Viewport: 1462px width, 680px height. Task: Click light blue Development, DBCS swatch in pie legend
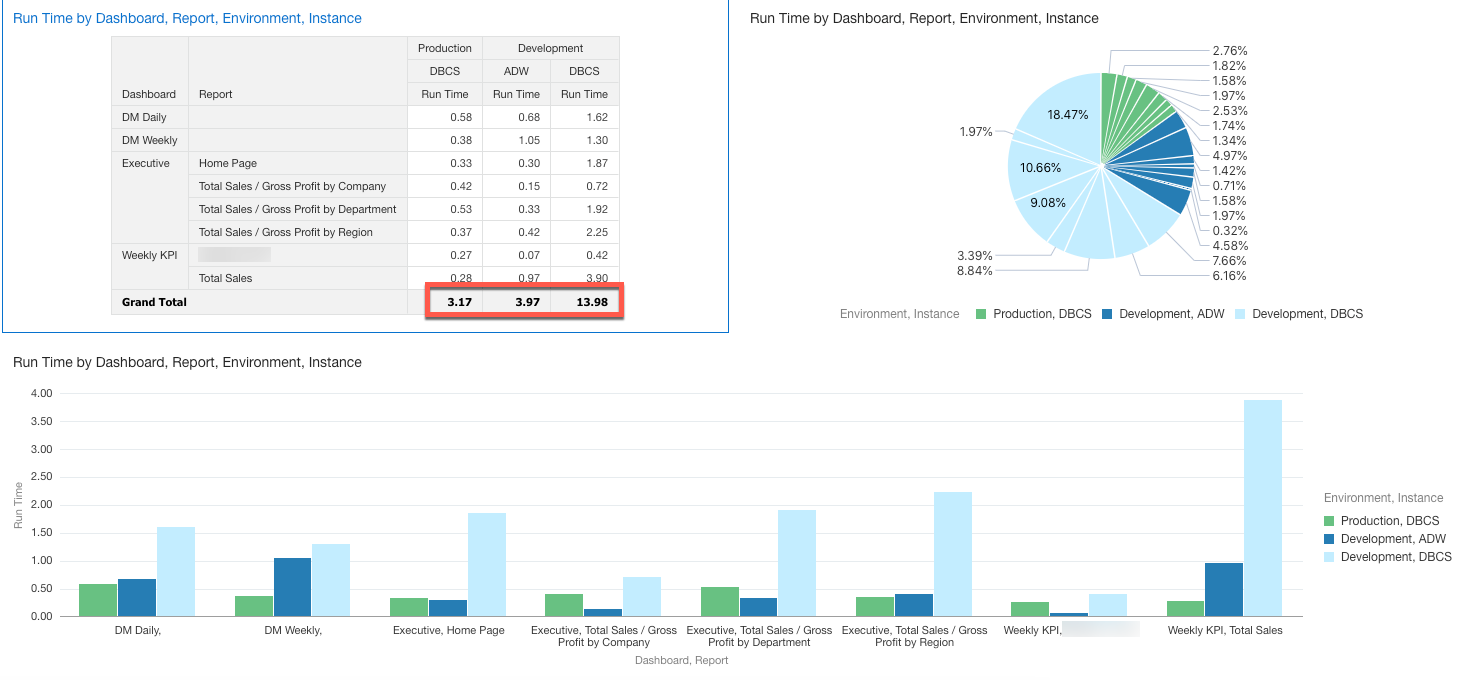1238,314
